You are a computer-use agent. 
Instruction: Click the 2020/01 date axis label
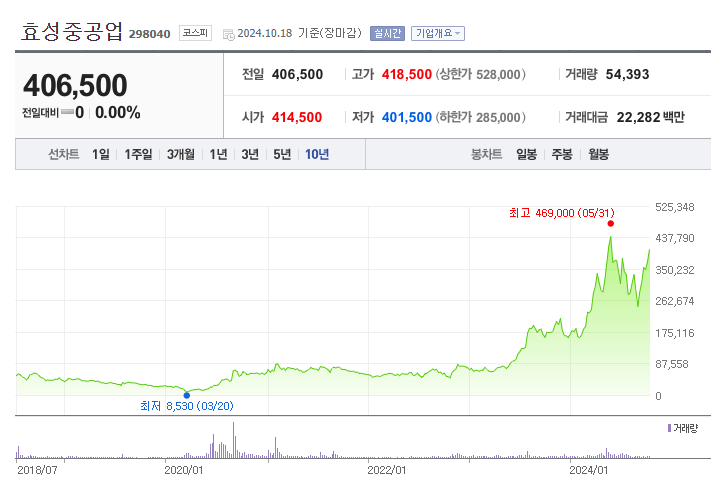tap(184, 470)
